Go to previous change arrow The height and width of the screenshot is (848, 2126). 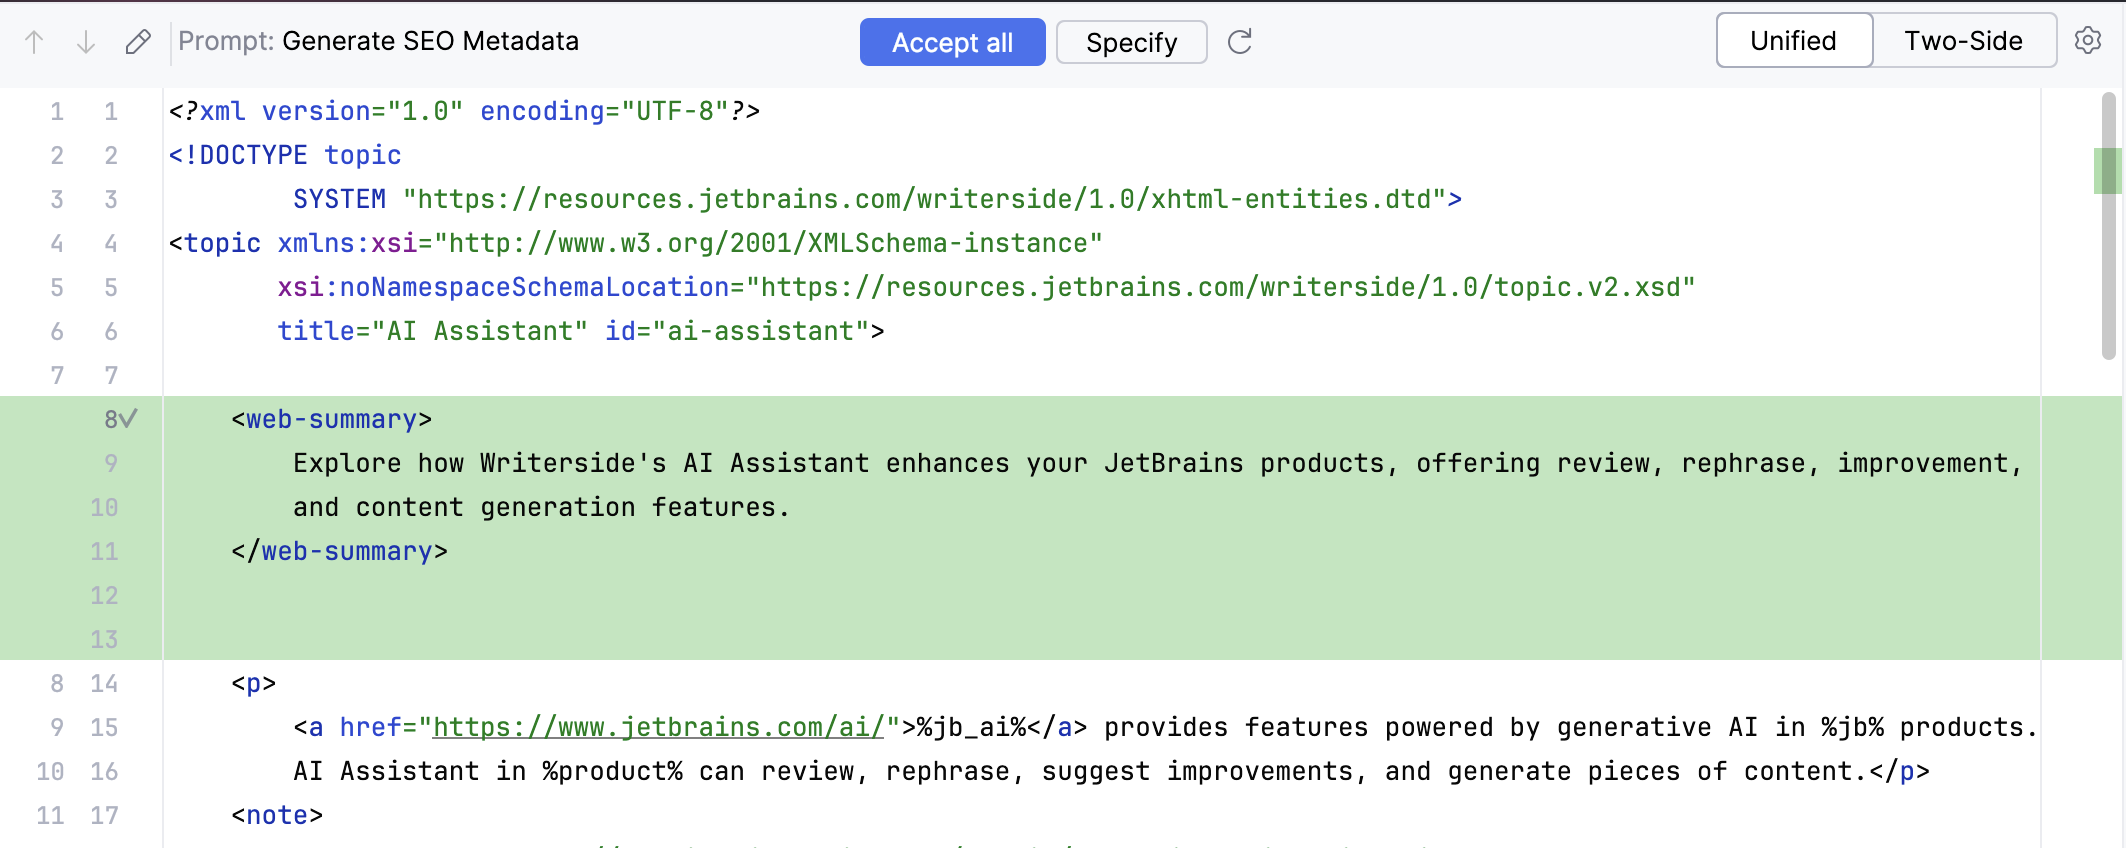[x=34, y=42]
